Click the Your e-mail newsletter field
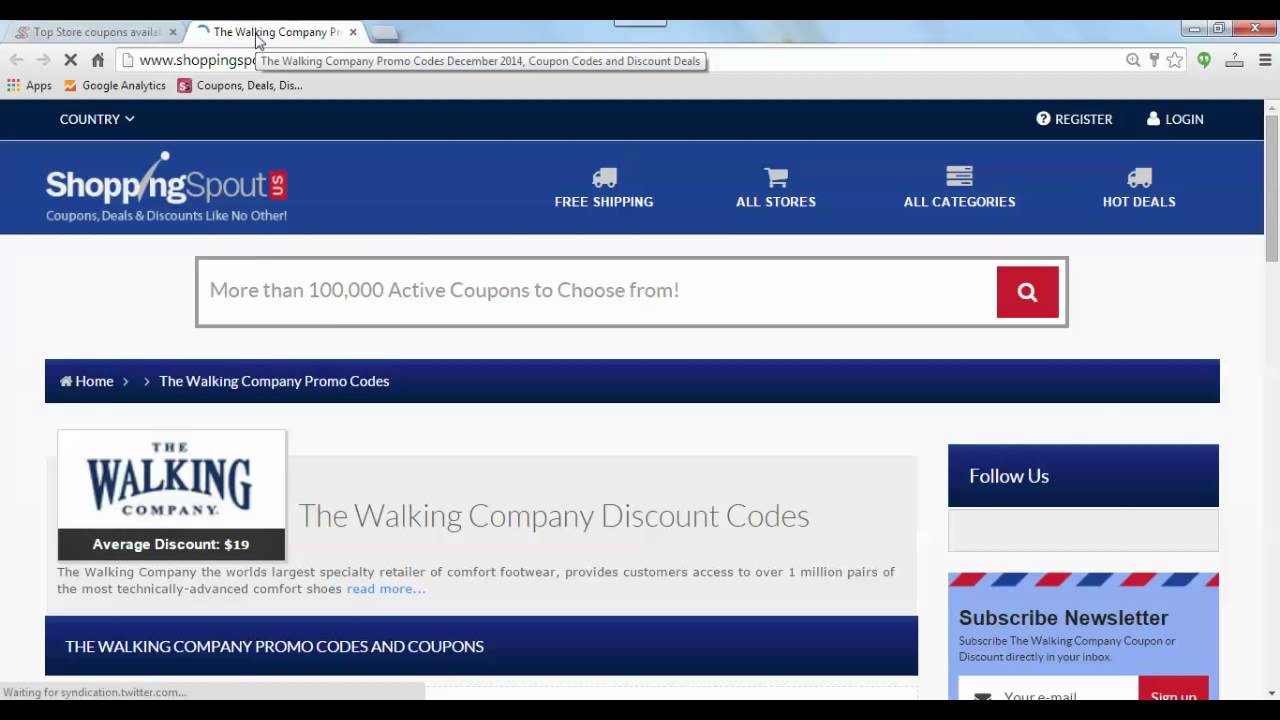This screenshot has height=720, width=1280. point(1048,694)
